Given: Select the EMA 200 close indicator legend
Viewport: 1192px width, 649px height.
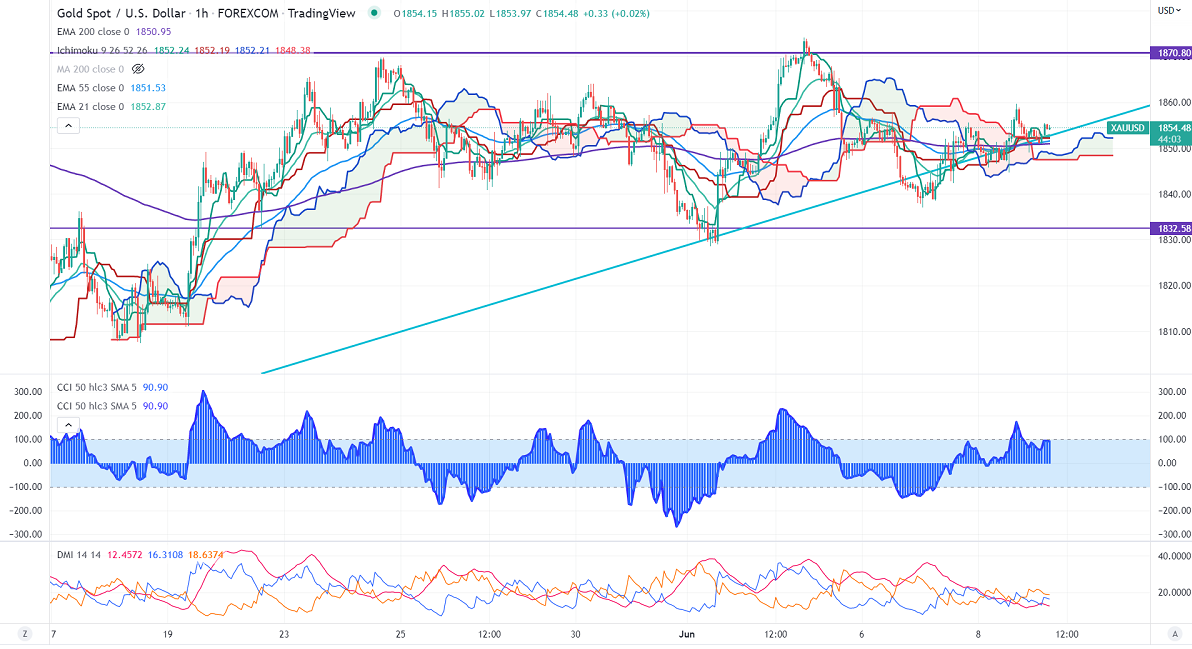Looking at the screenshot, I should coord(90,33).
